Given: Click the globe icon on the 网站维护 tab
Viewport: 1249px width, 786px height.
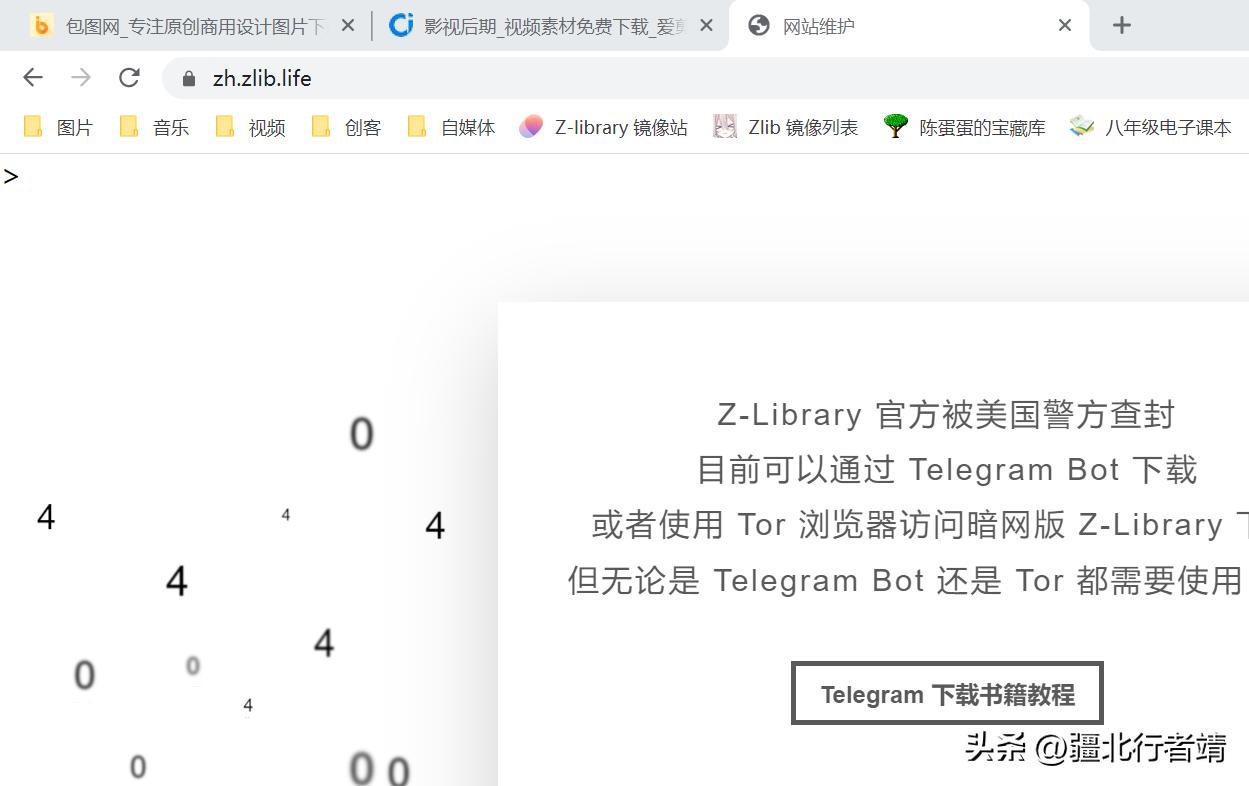Looking at the screenshot, I should pos(758,25).
